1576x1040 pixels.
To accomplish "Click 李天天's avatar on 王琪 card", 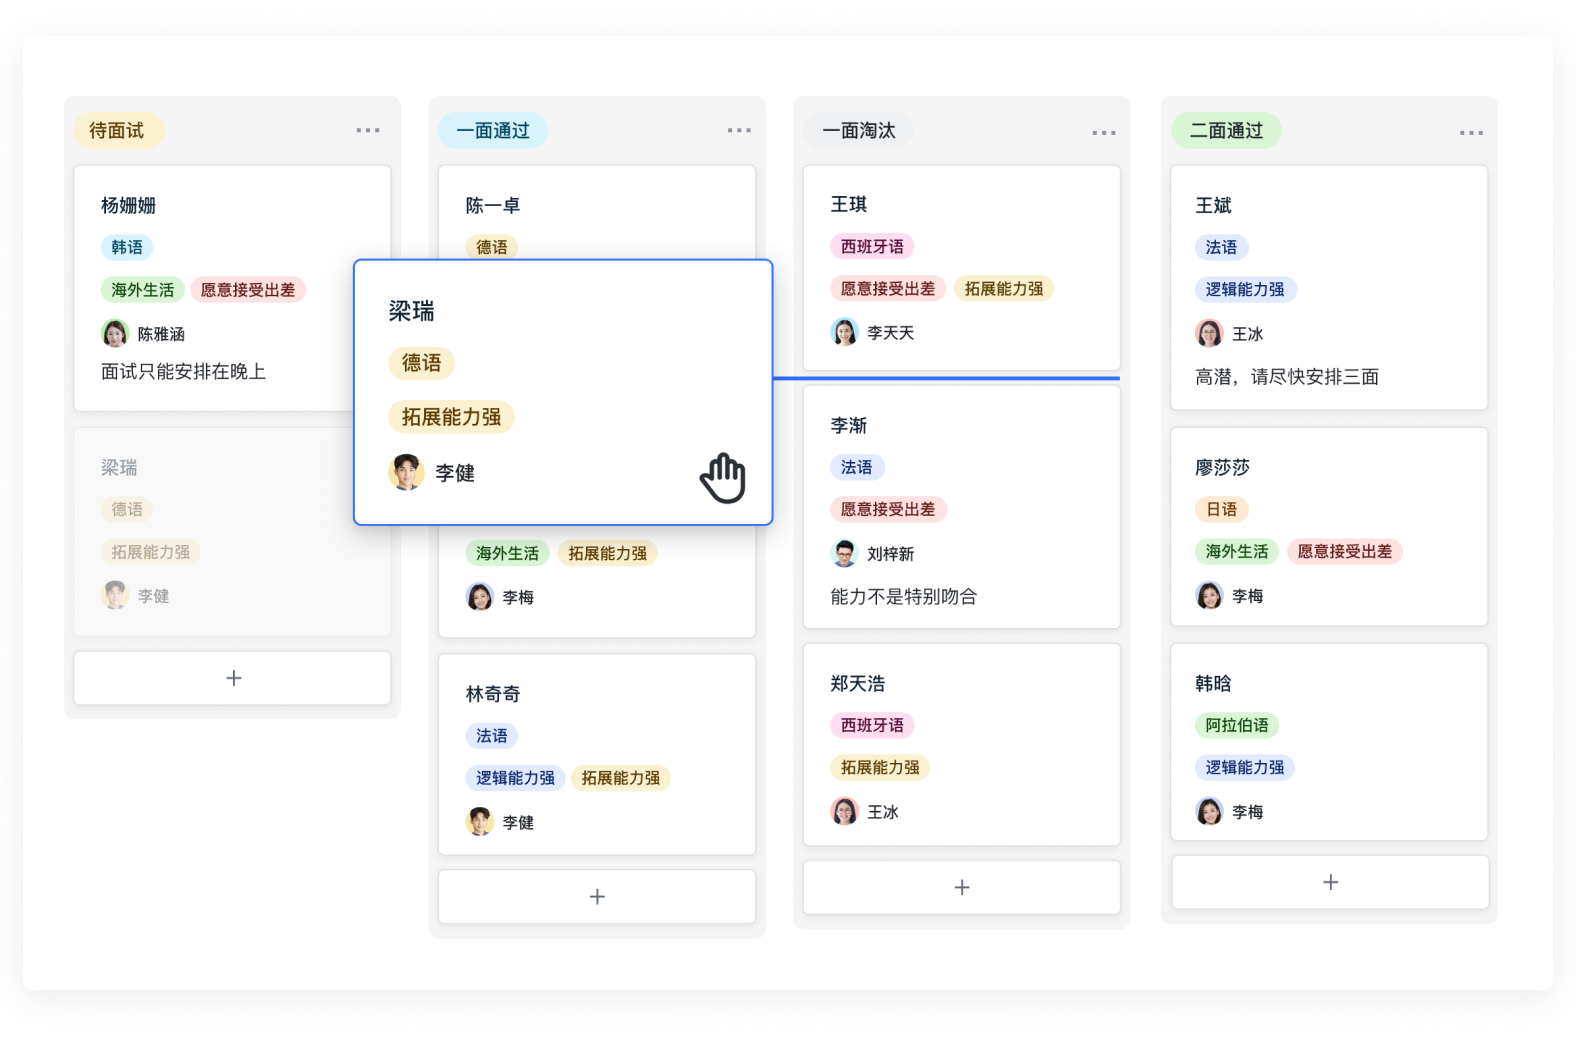I will pyautogui.click(x=845, y=332).
